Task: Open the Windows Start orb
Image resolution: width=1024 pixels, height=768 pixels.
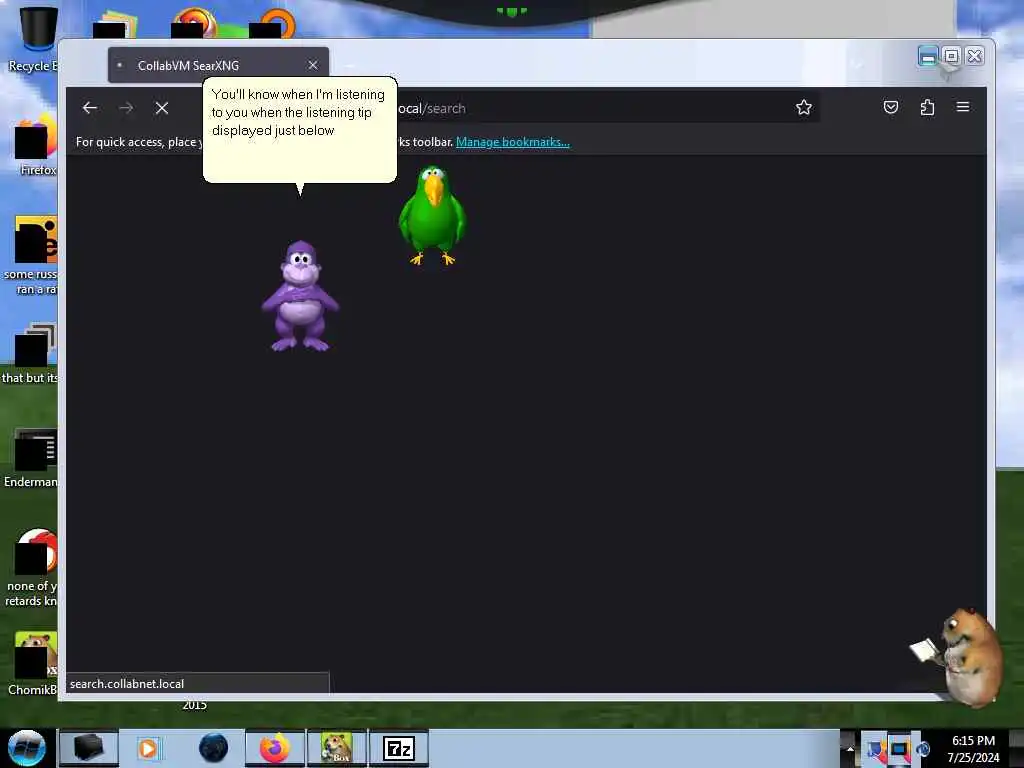Action: coord(27,748)
